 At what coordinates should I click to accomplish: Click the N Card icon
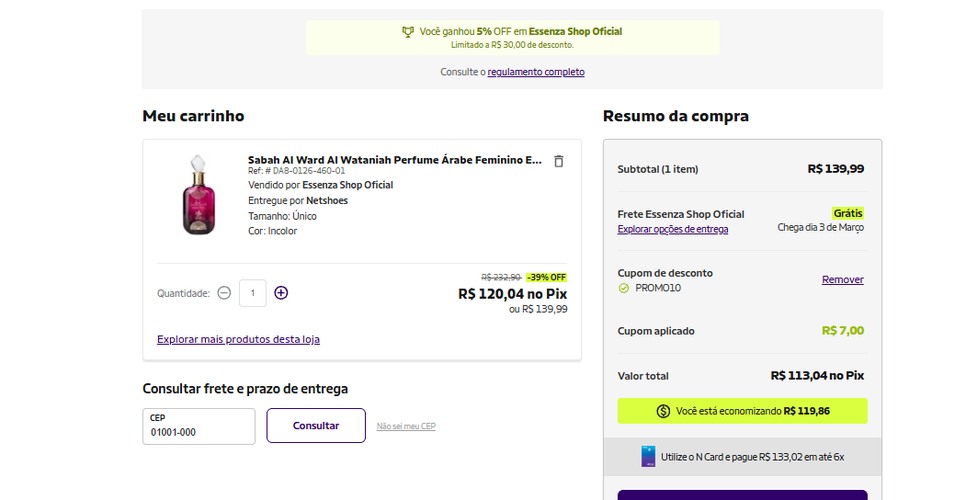648,457
